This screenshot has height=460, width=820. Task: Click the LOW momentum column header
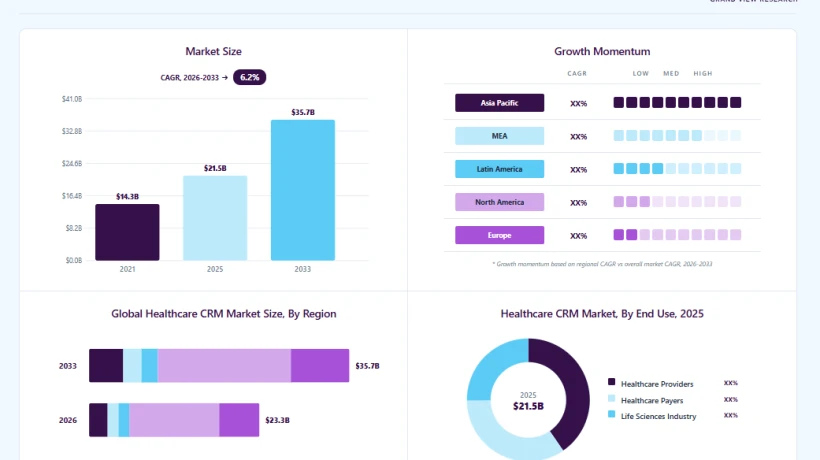click(641, 74)
